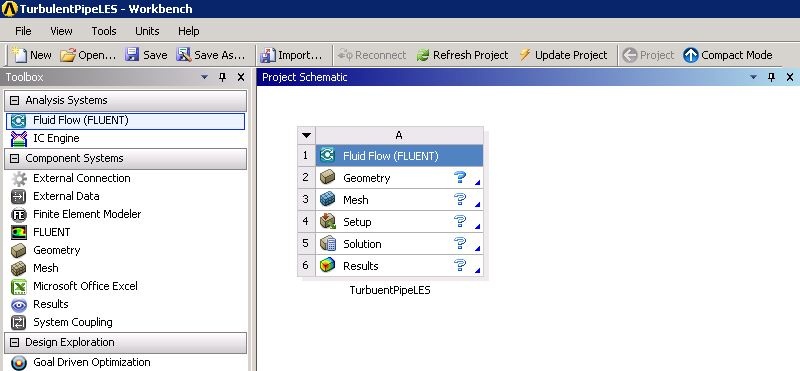Open the Help menu
Image resolution: width=800 pixels, height=371 pixels.
[188, 31]
